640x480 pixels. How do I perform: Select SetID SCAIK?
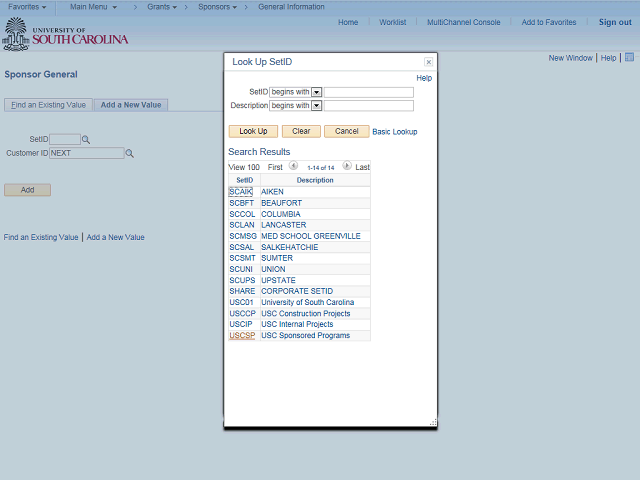241,192
